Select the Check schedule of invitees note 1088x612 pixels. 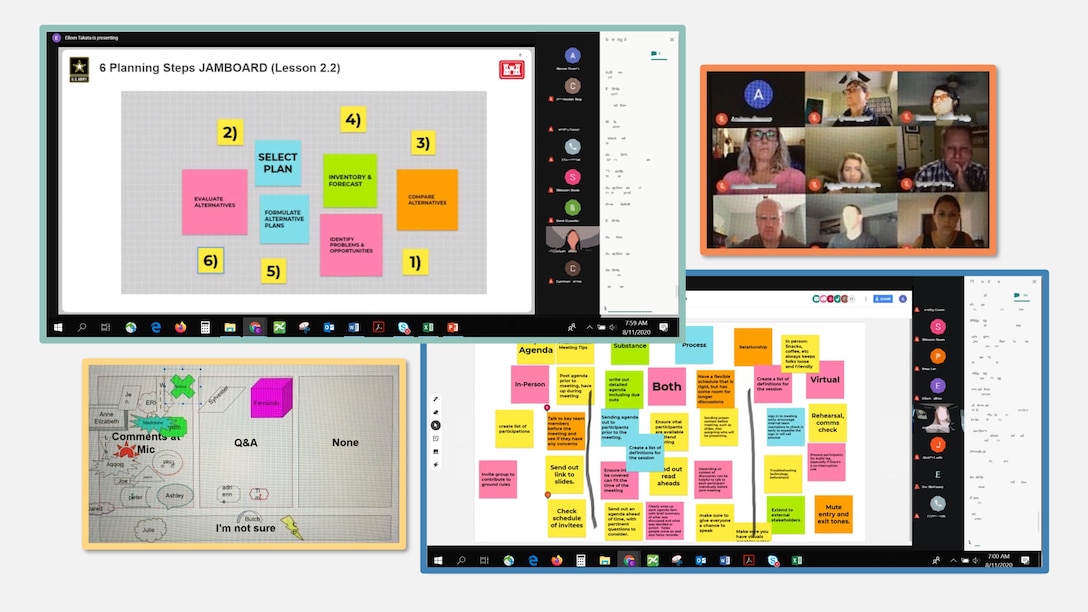(566, 518)
